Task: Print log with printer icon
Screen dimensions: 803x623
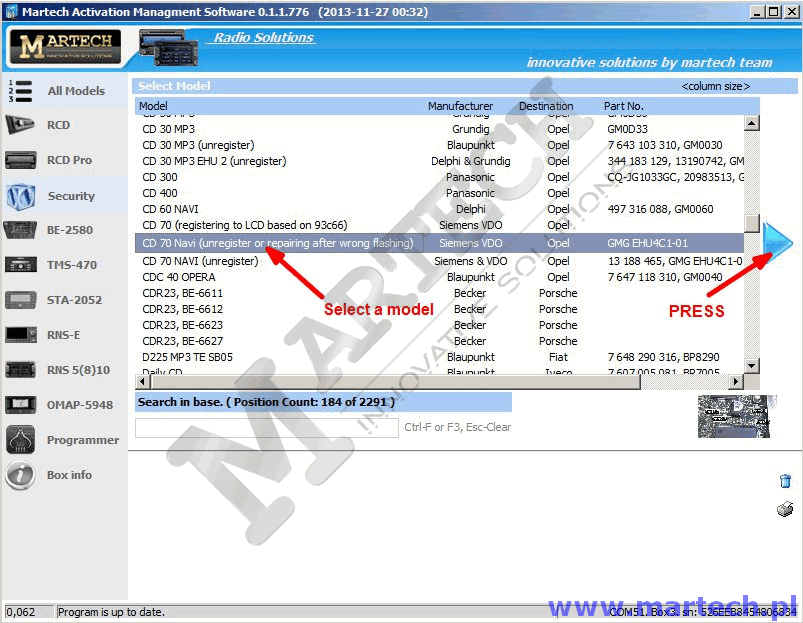Action: (785, 509)
